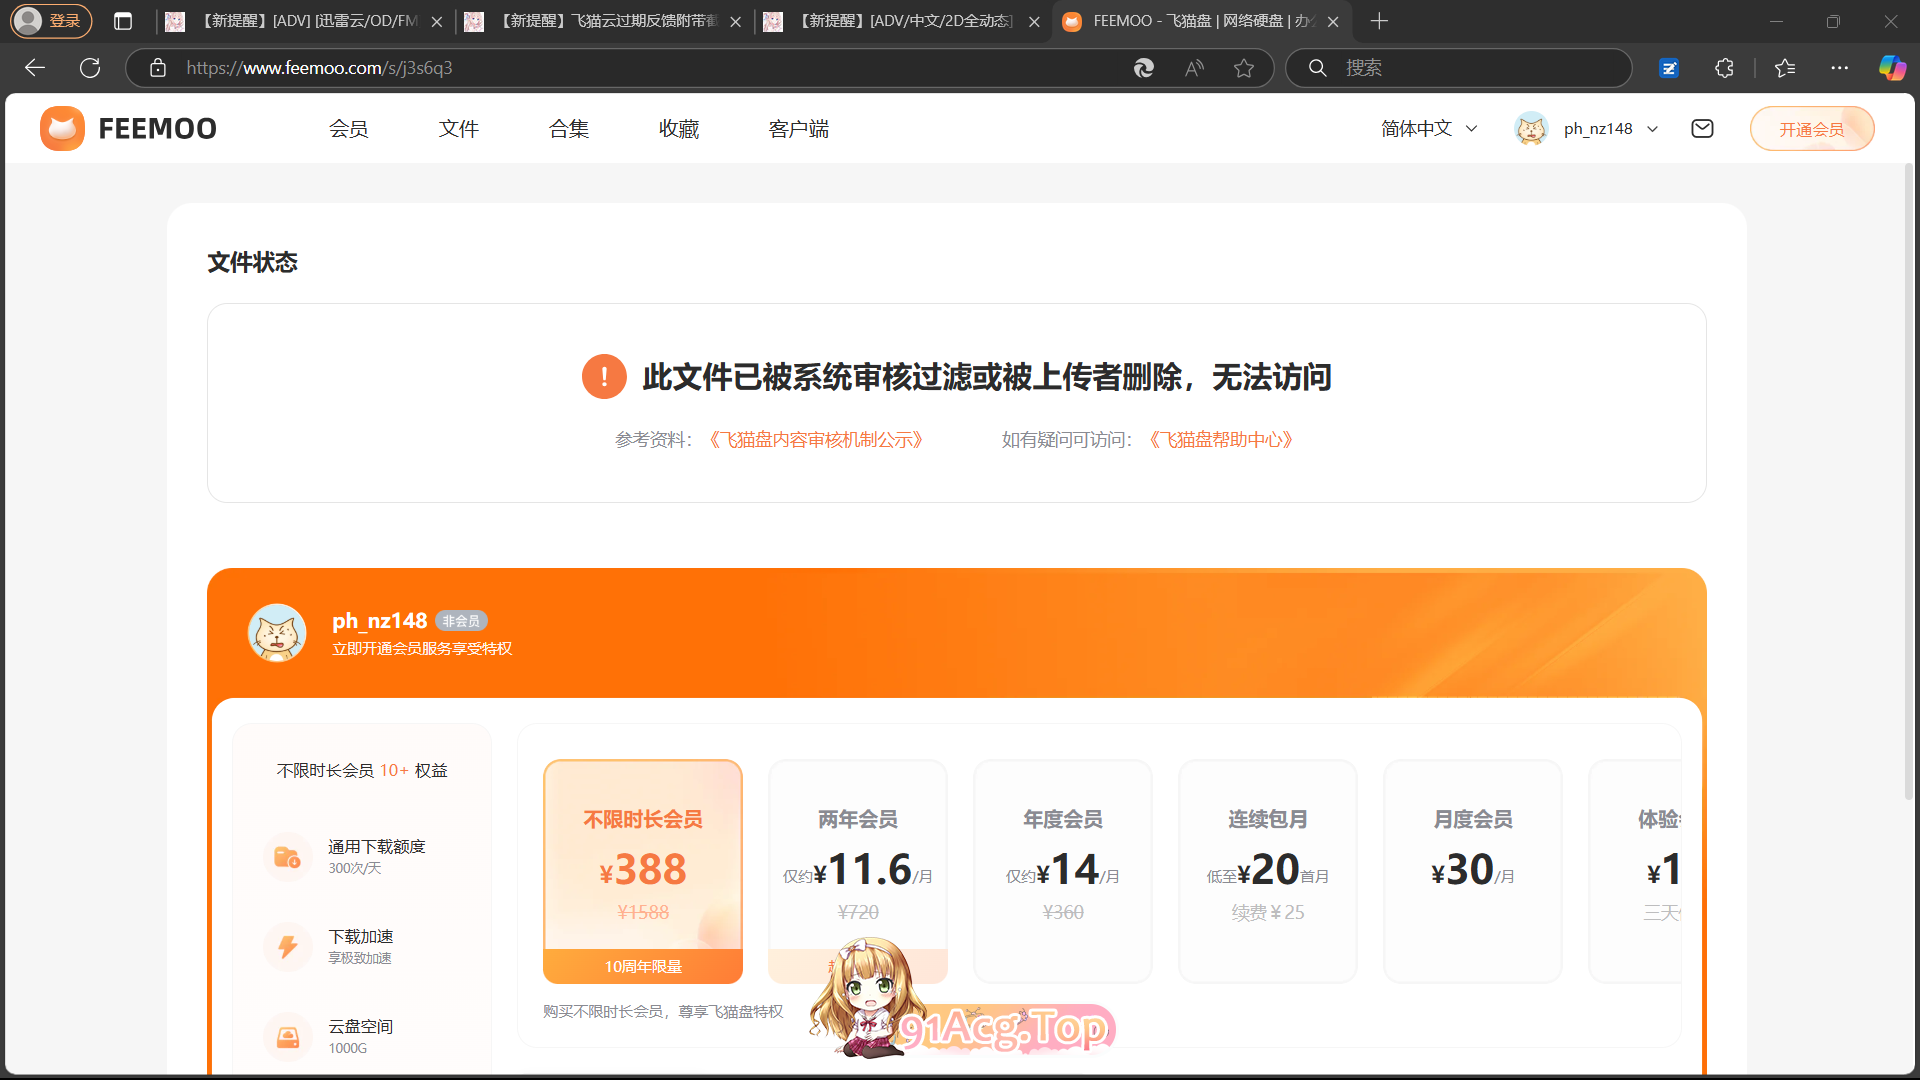The width and height of the screenshot is (1920, 1080).
Task: Open the 会员 navigation menu item
Action: tap(348, 129)
